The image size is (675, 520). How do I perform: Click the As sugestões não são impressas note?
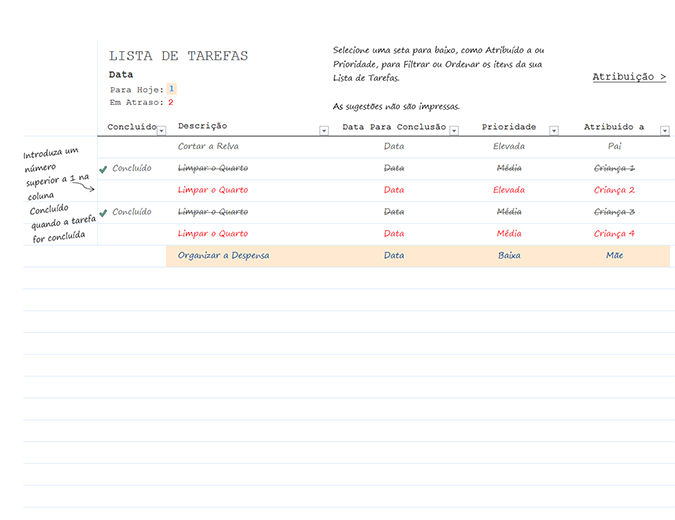[396, 106]
